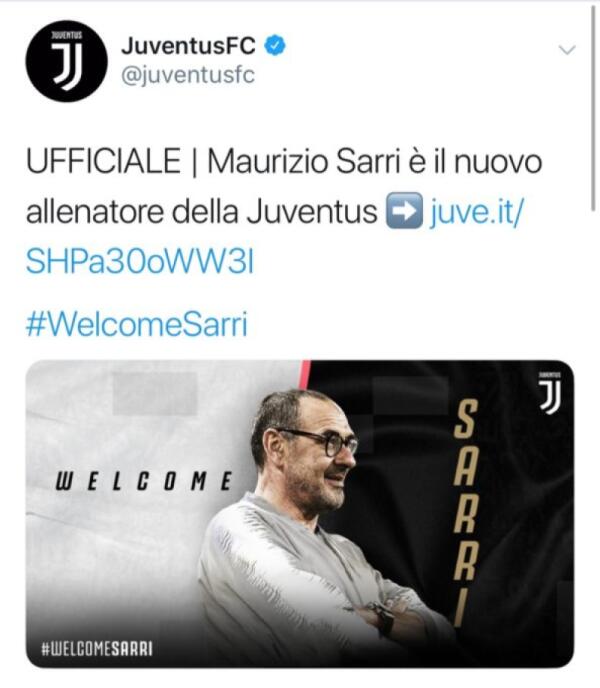This screenshot has width=600, height=688.
Task: Click the SHPa30oWW3I link continuation
Action: pyautogui.click(x=140, y=262)
